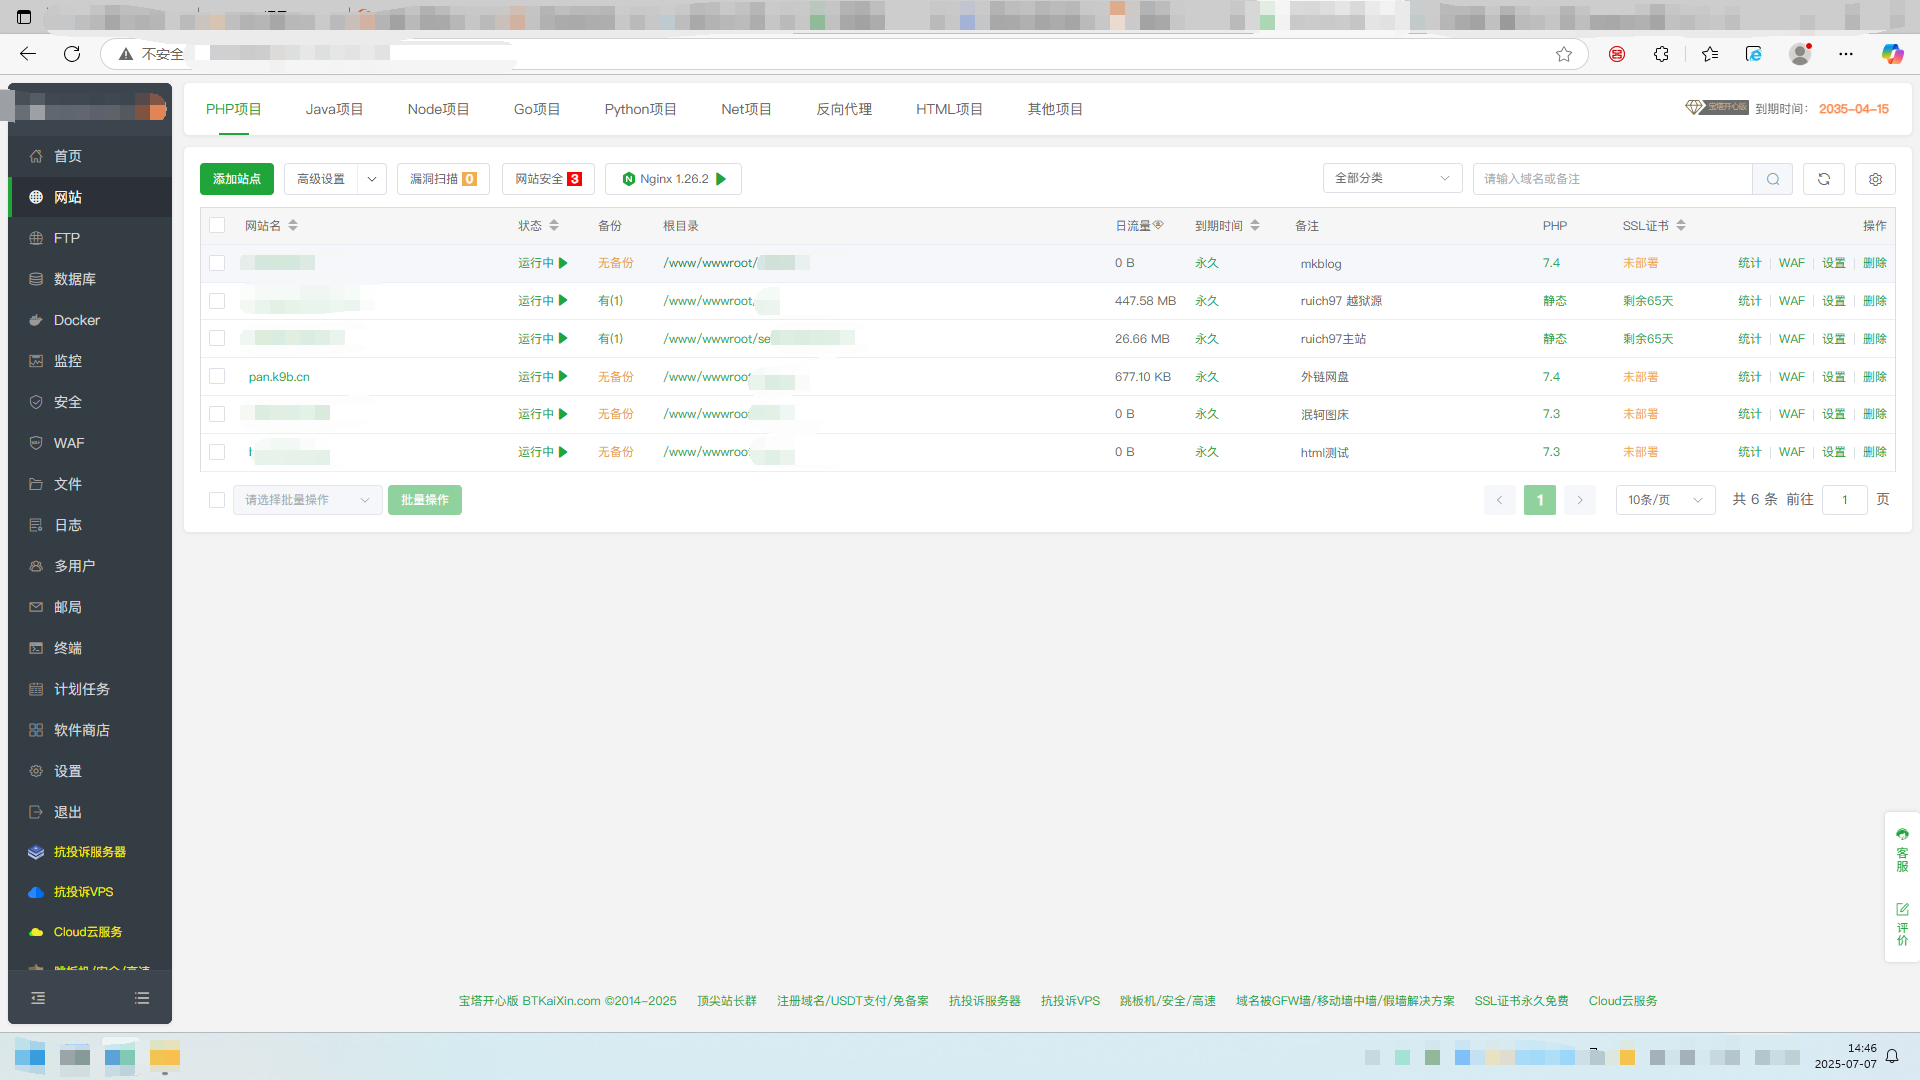
Task: Open the 客服 customer service widget
Action: pos(1902,850)
